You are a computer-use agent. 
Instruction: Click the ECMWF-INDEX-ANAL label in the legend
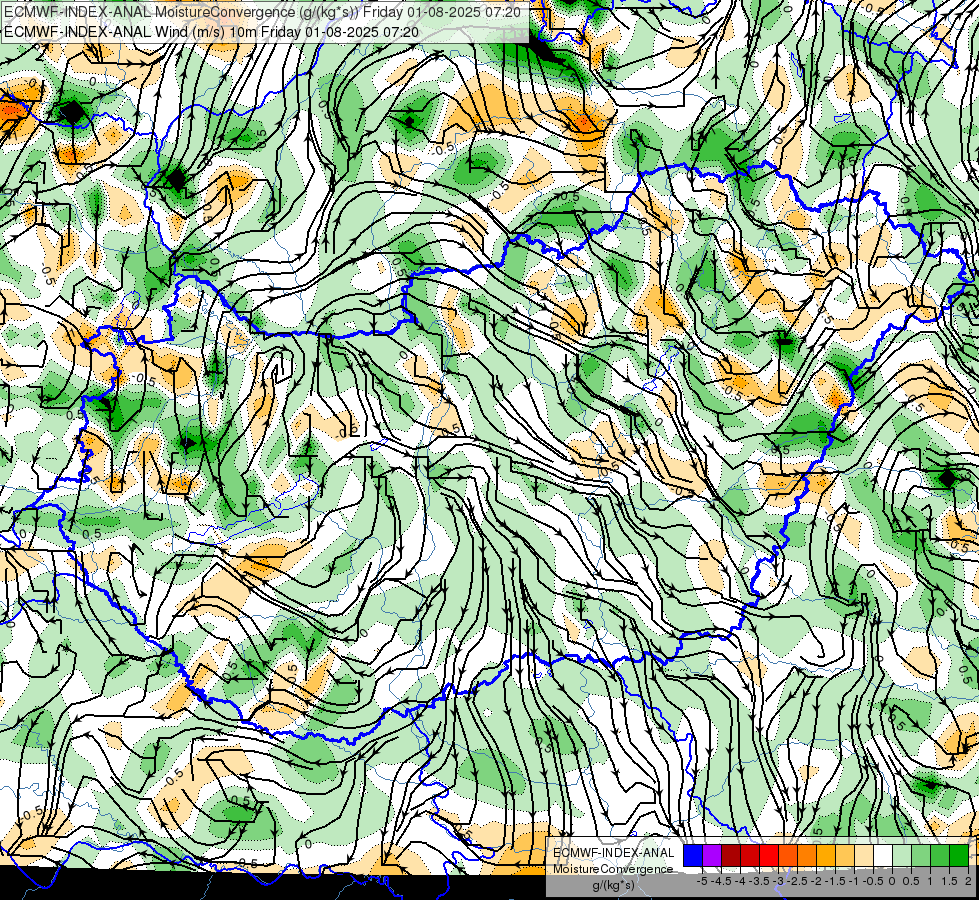pyautogui.click(x=614, y=853)
